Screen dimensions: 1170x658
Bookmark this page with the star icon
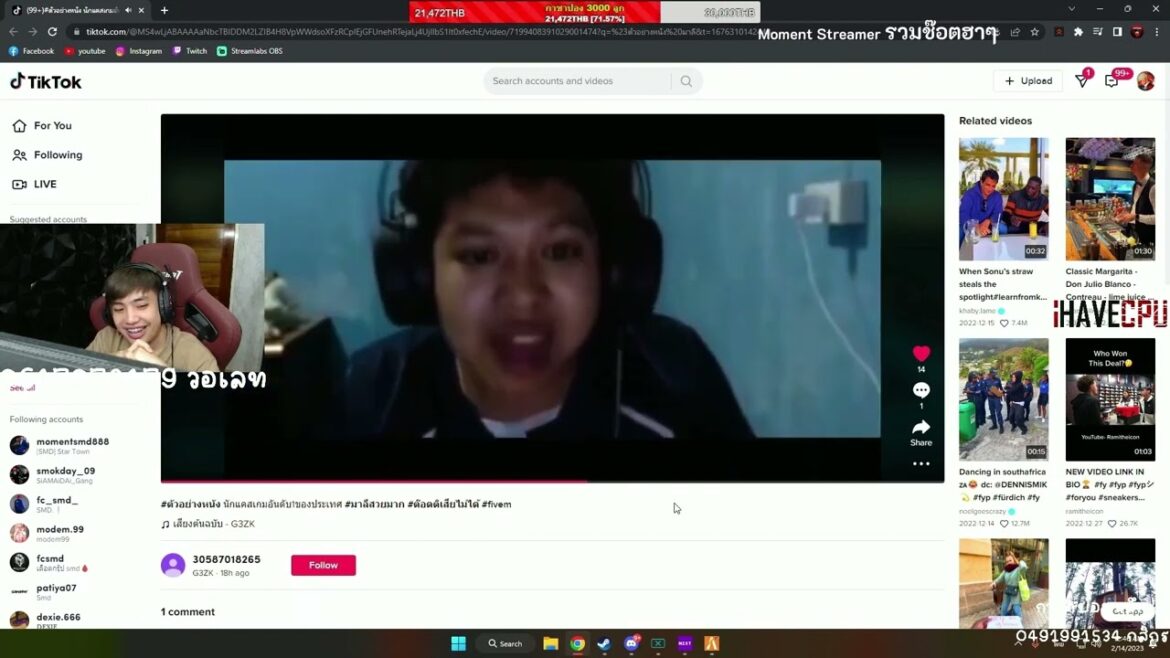coord(1034,32)
